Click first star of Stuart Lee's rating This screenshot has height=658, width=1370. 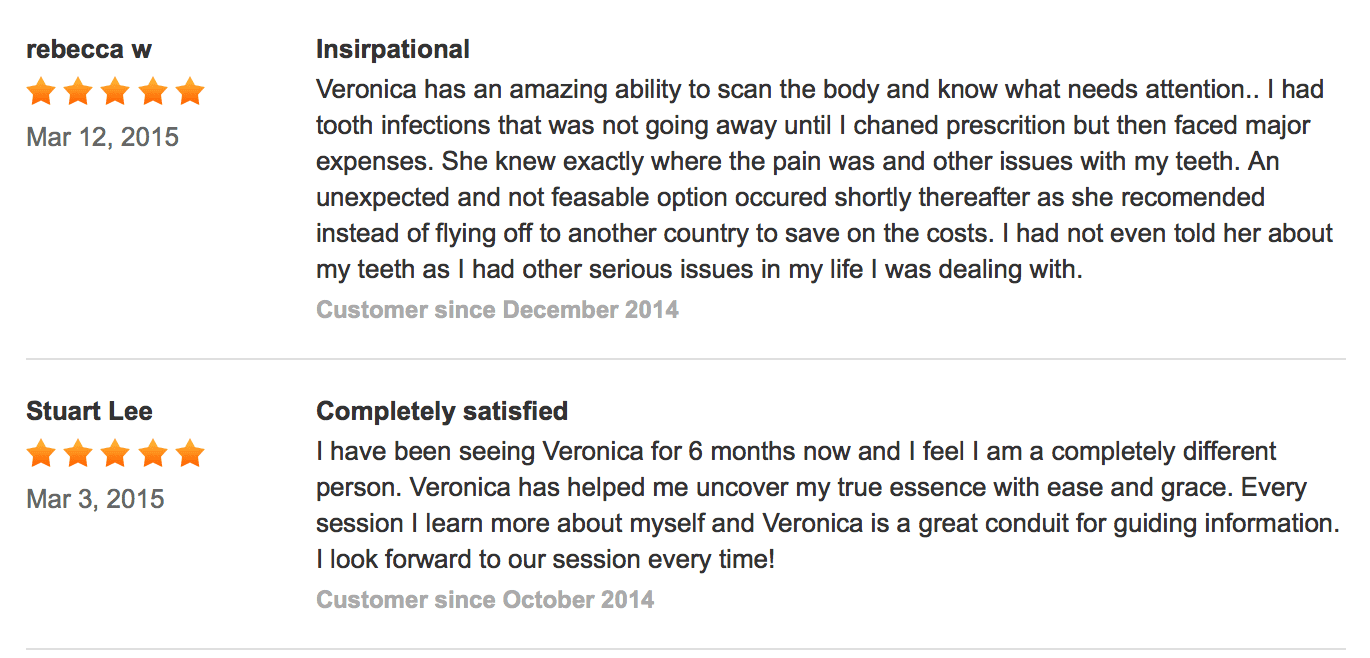41,455
